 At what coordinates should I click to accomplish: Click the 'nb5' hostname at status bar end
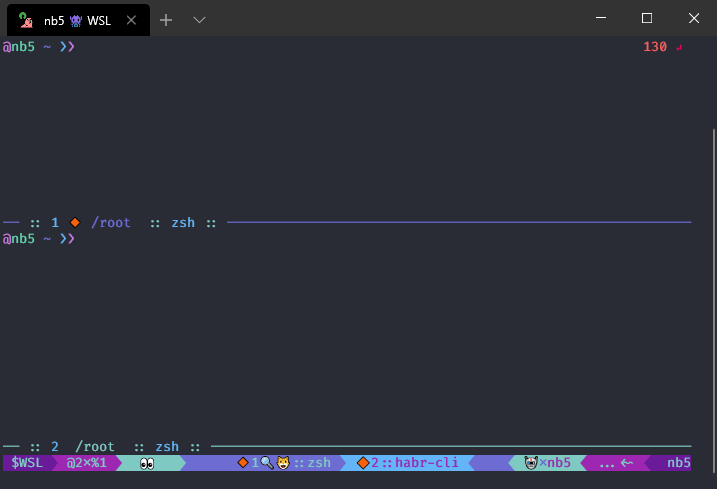click(x=679, y=463)
